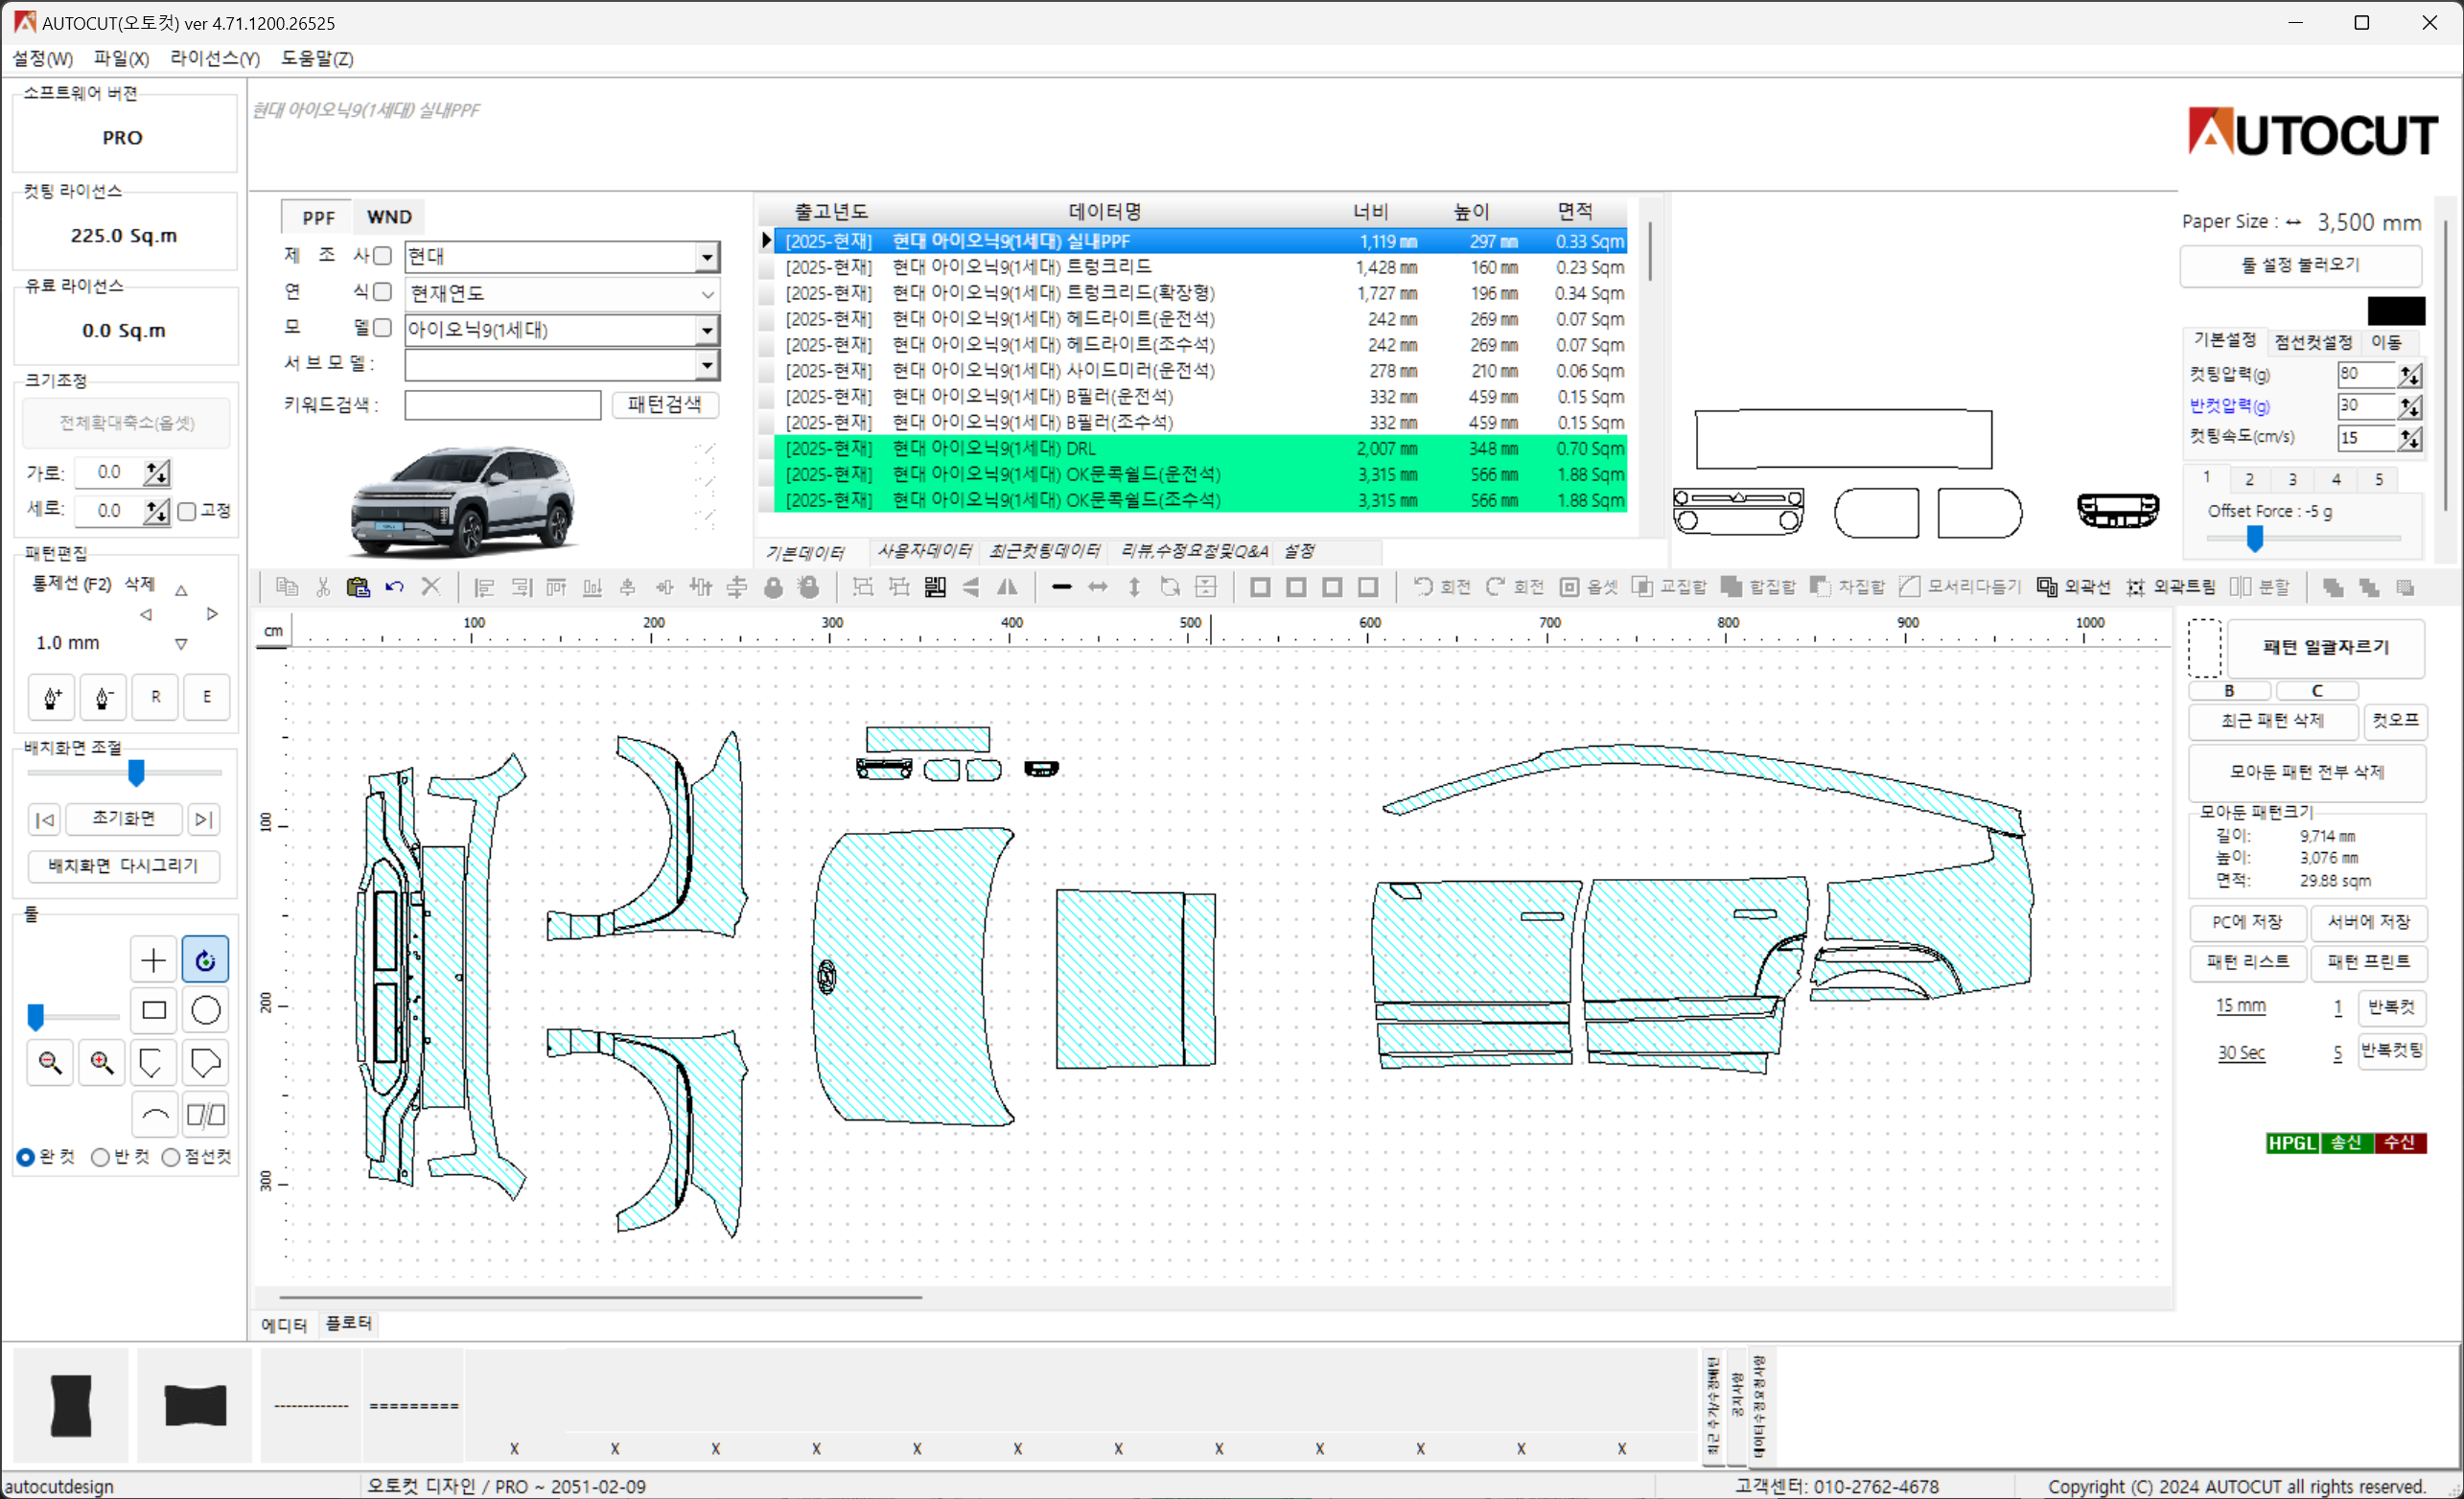Select the circle shape tool
Image resolution: width=2464 pixels, height=1499 pixels.
tap(206, 1011)
